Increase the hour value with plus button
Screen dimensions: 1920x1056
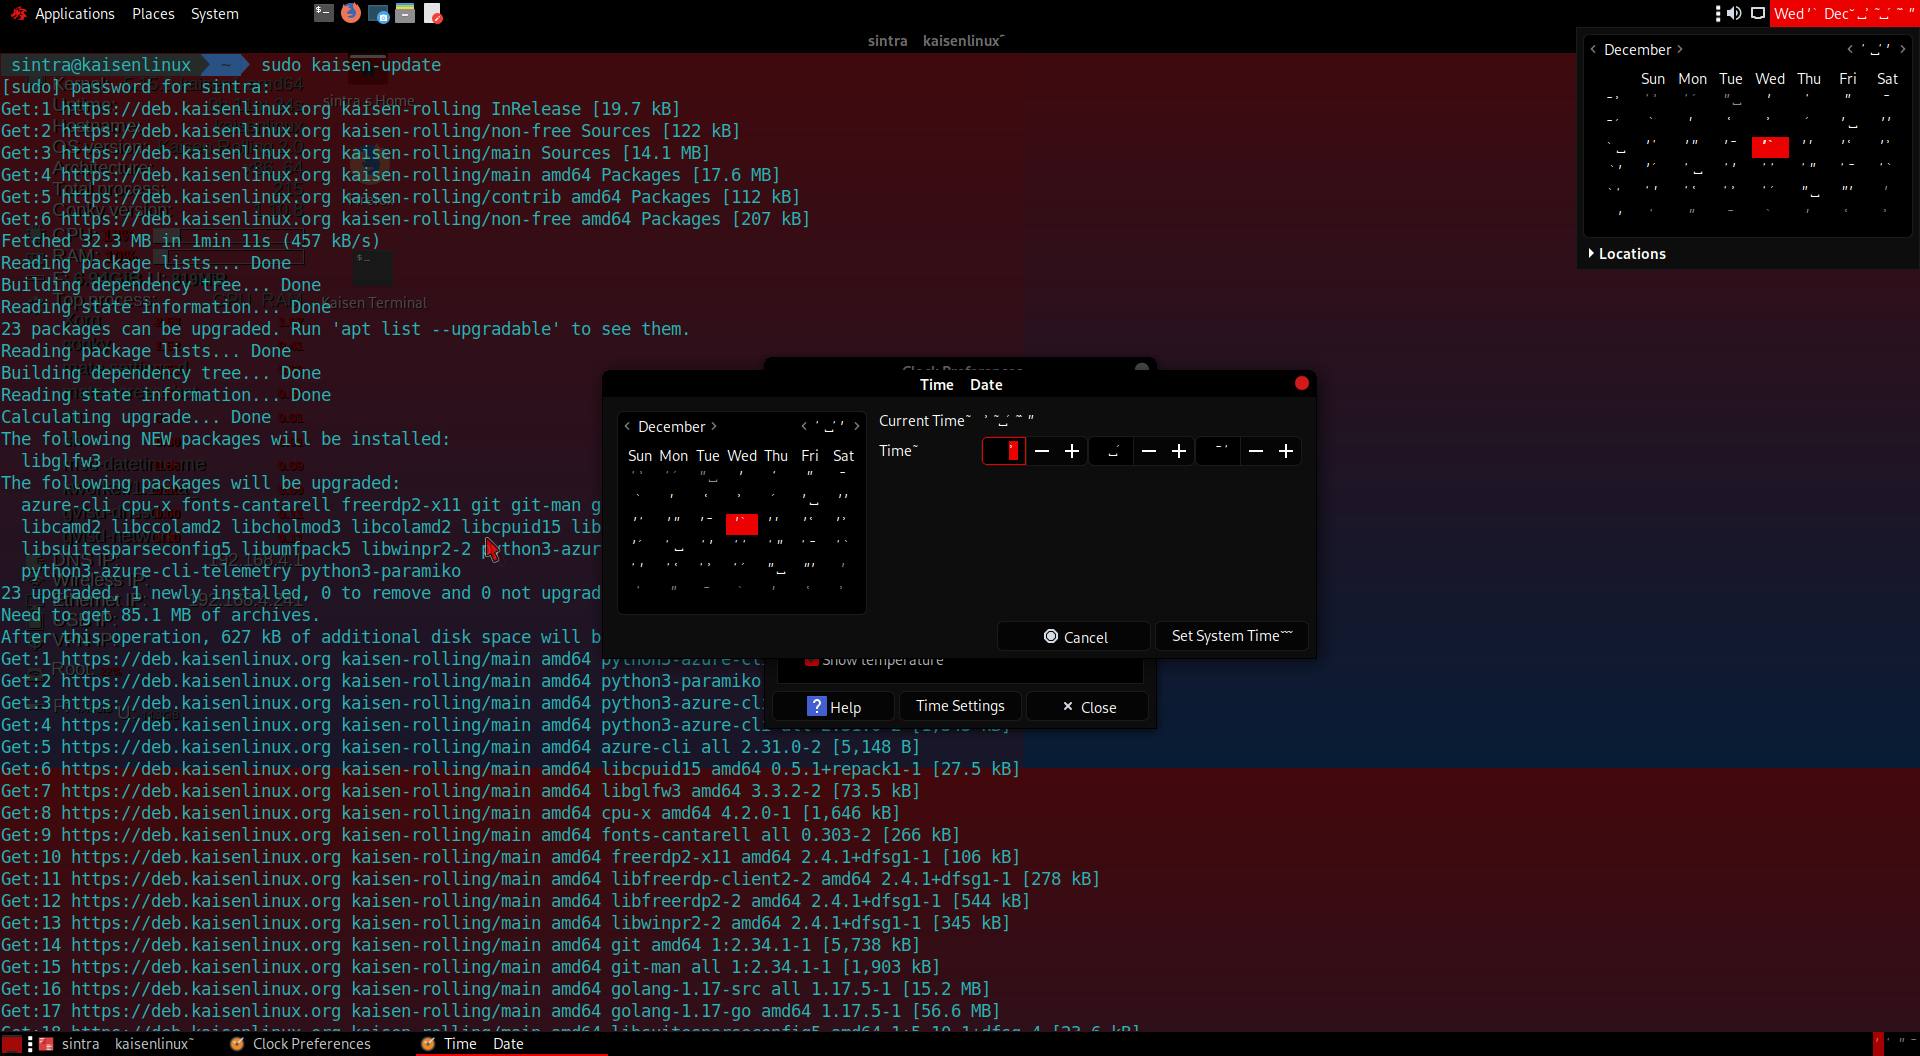tap(1072, 451)
